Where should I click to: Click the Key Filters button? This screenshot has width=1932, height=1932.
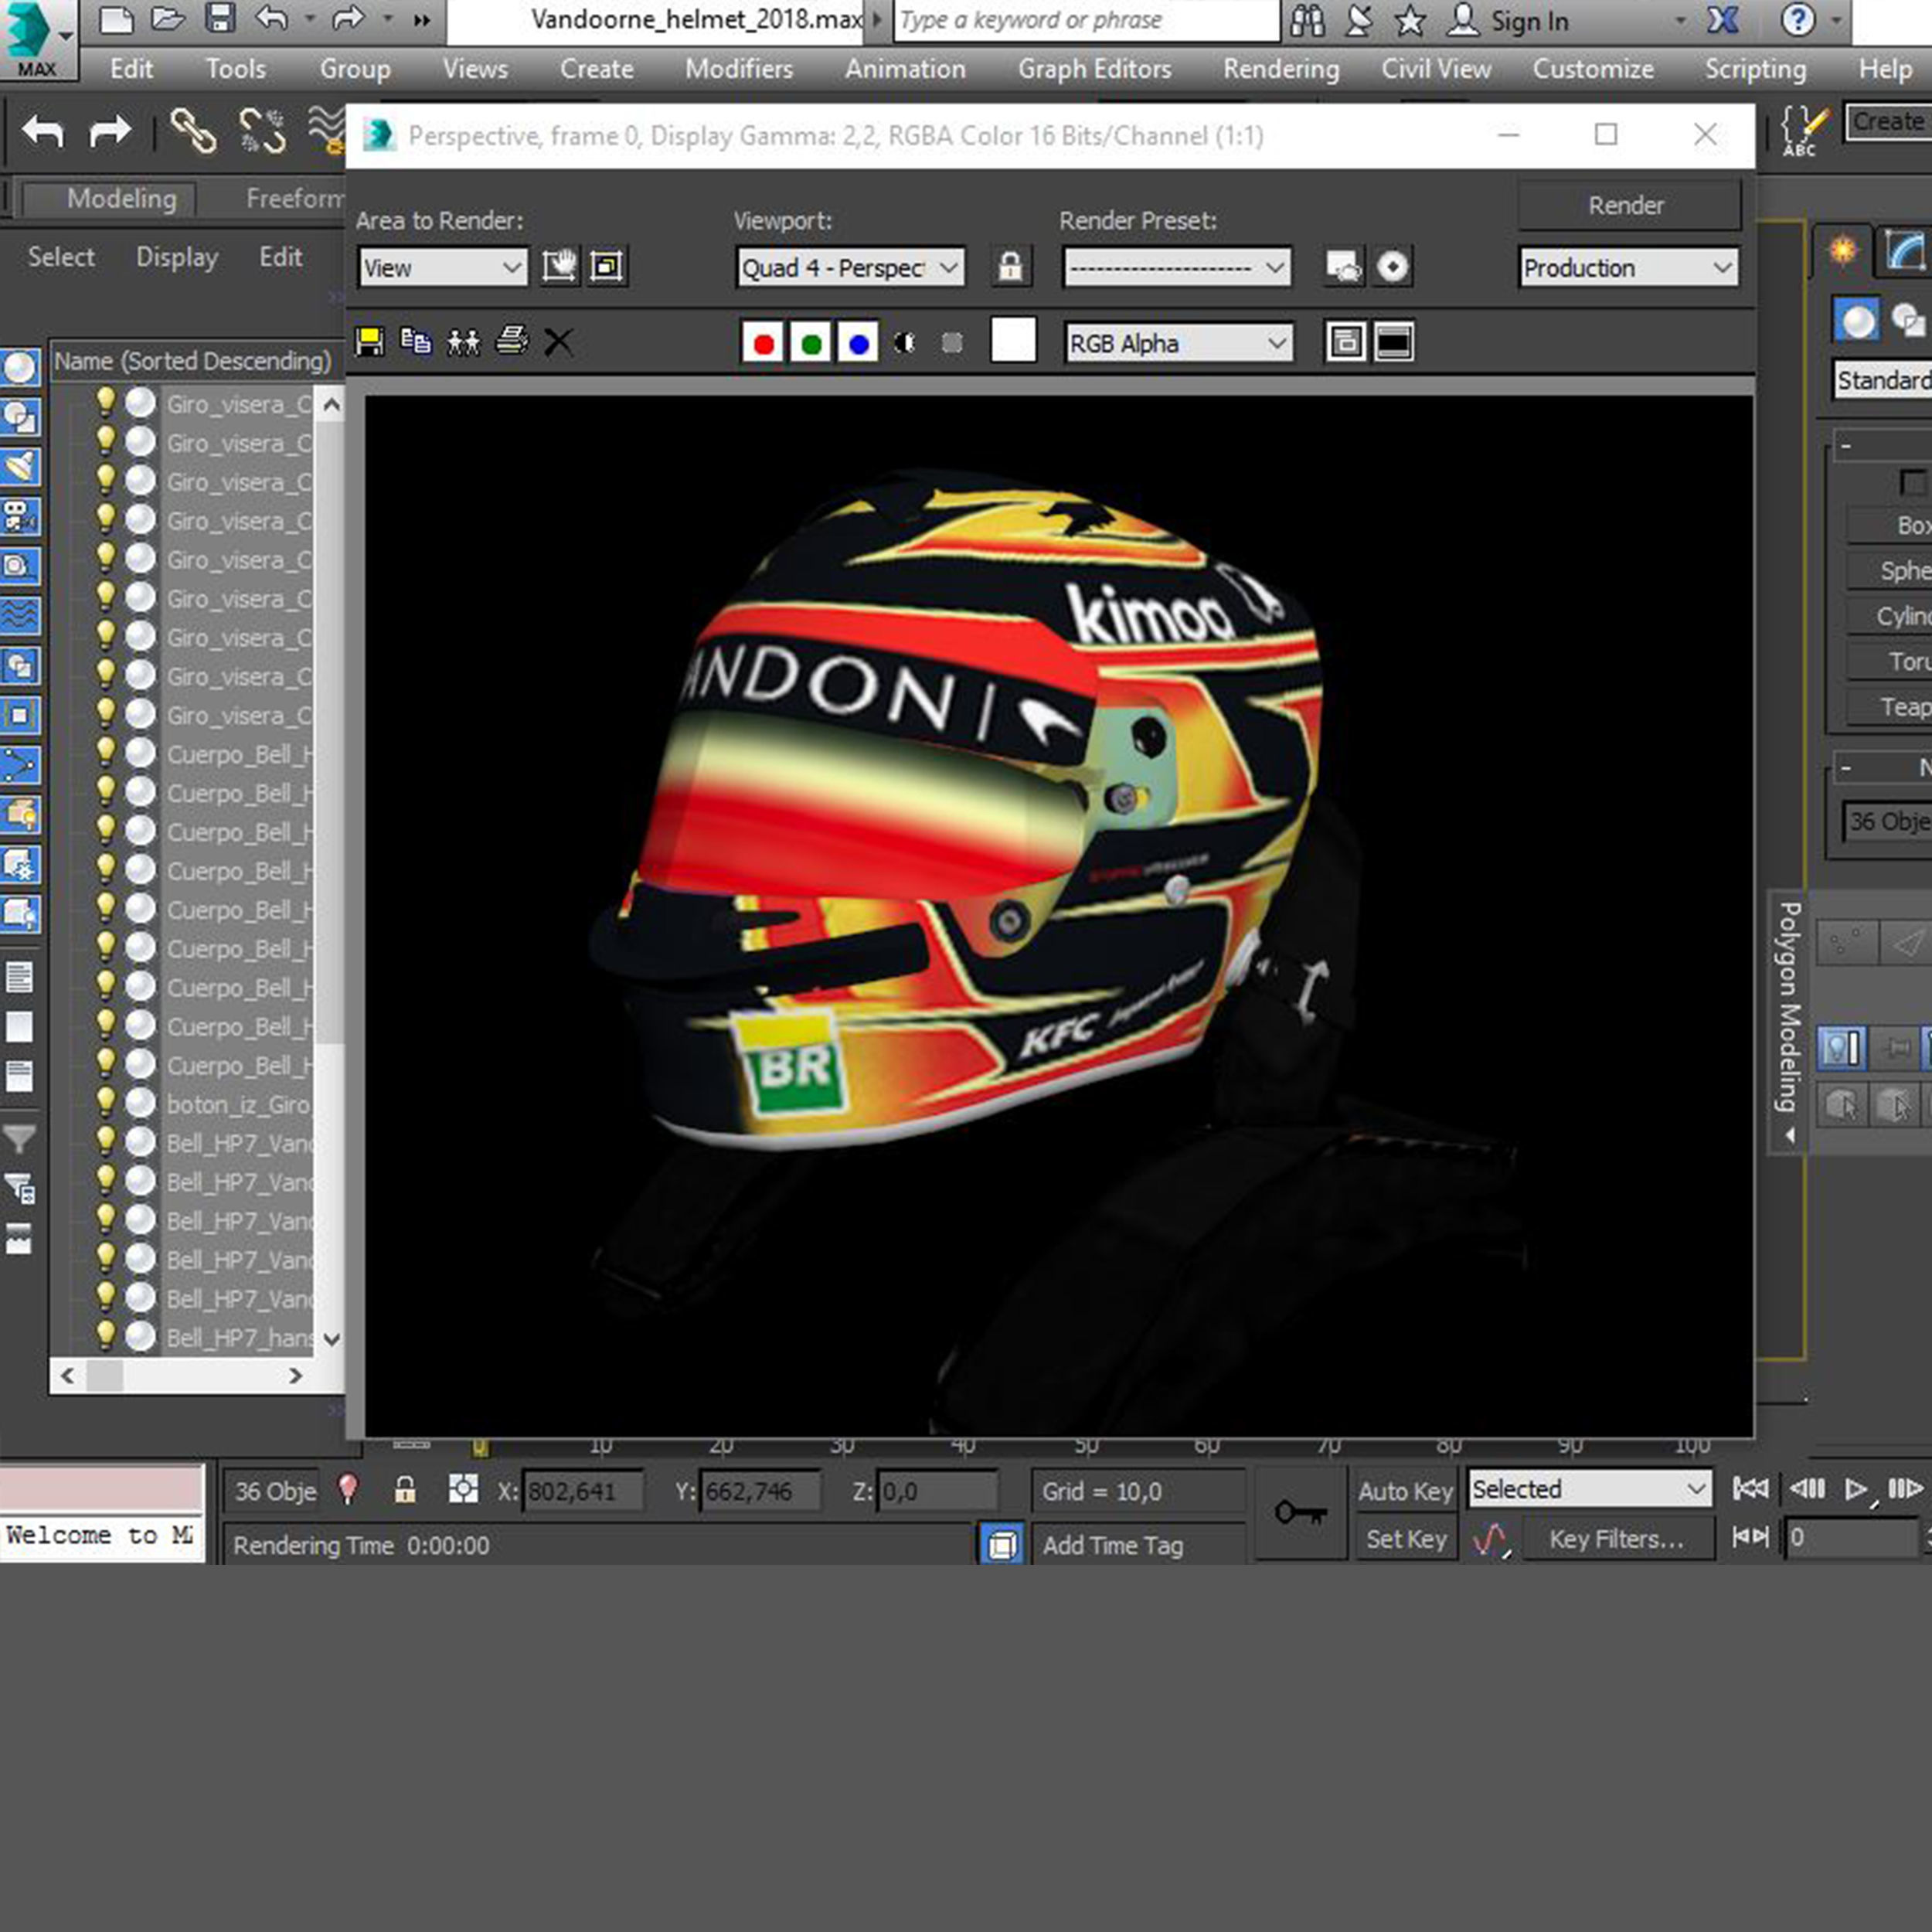[x=1616, y=1539]
